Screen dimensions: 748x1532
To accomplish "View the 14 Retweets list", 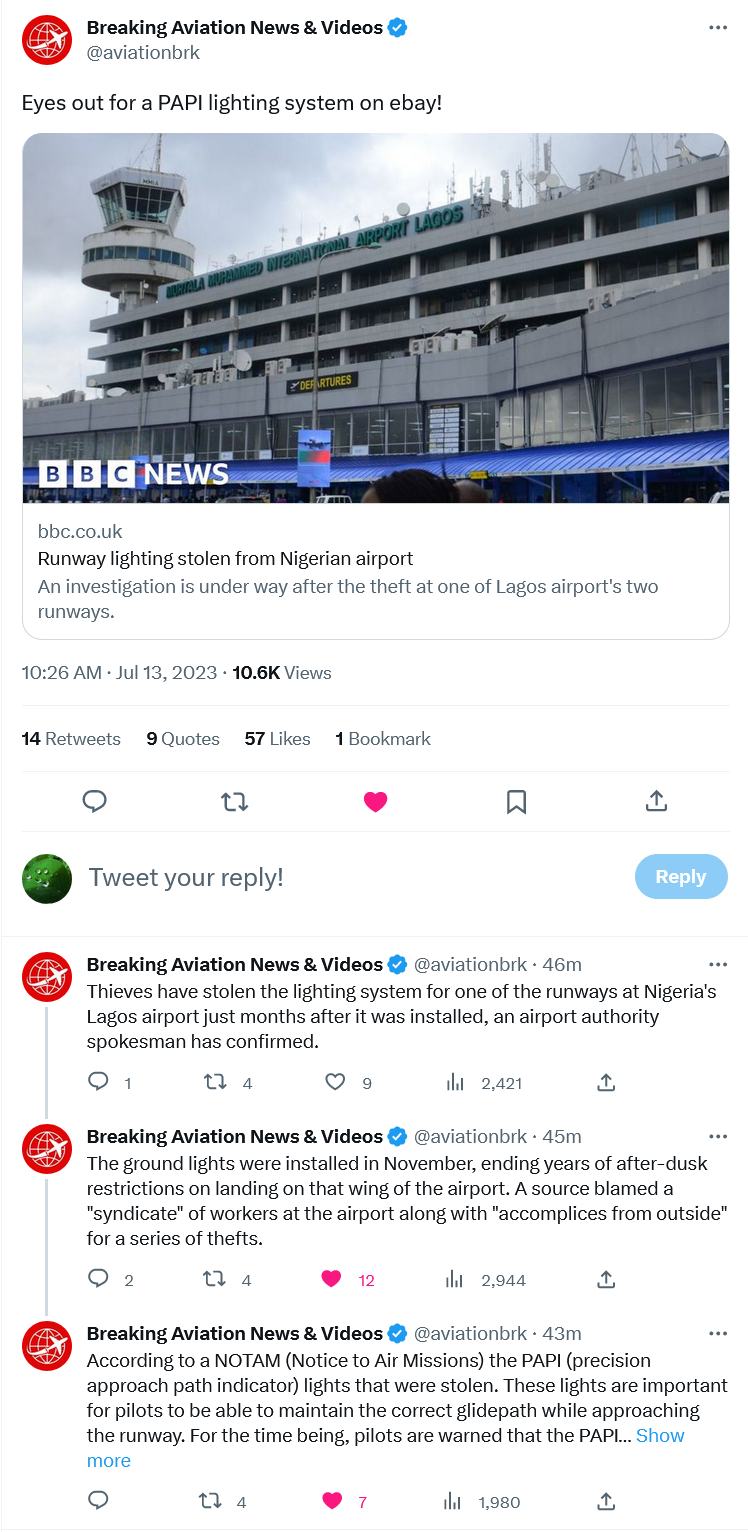I will point(71,739).
